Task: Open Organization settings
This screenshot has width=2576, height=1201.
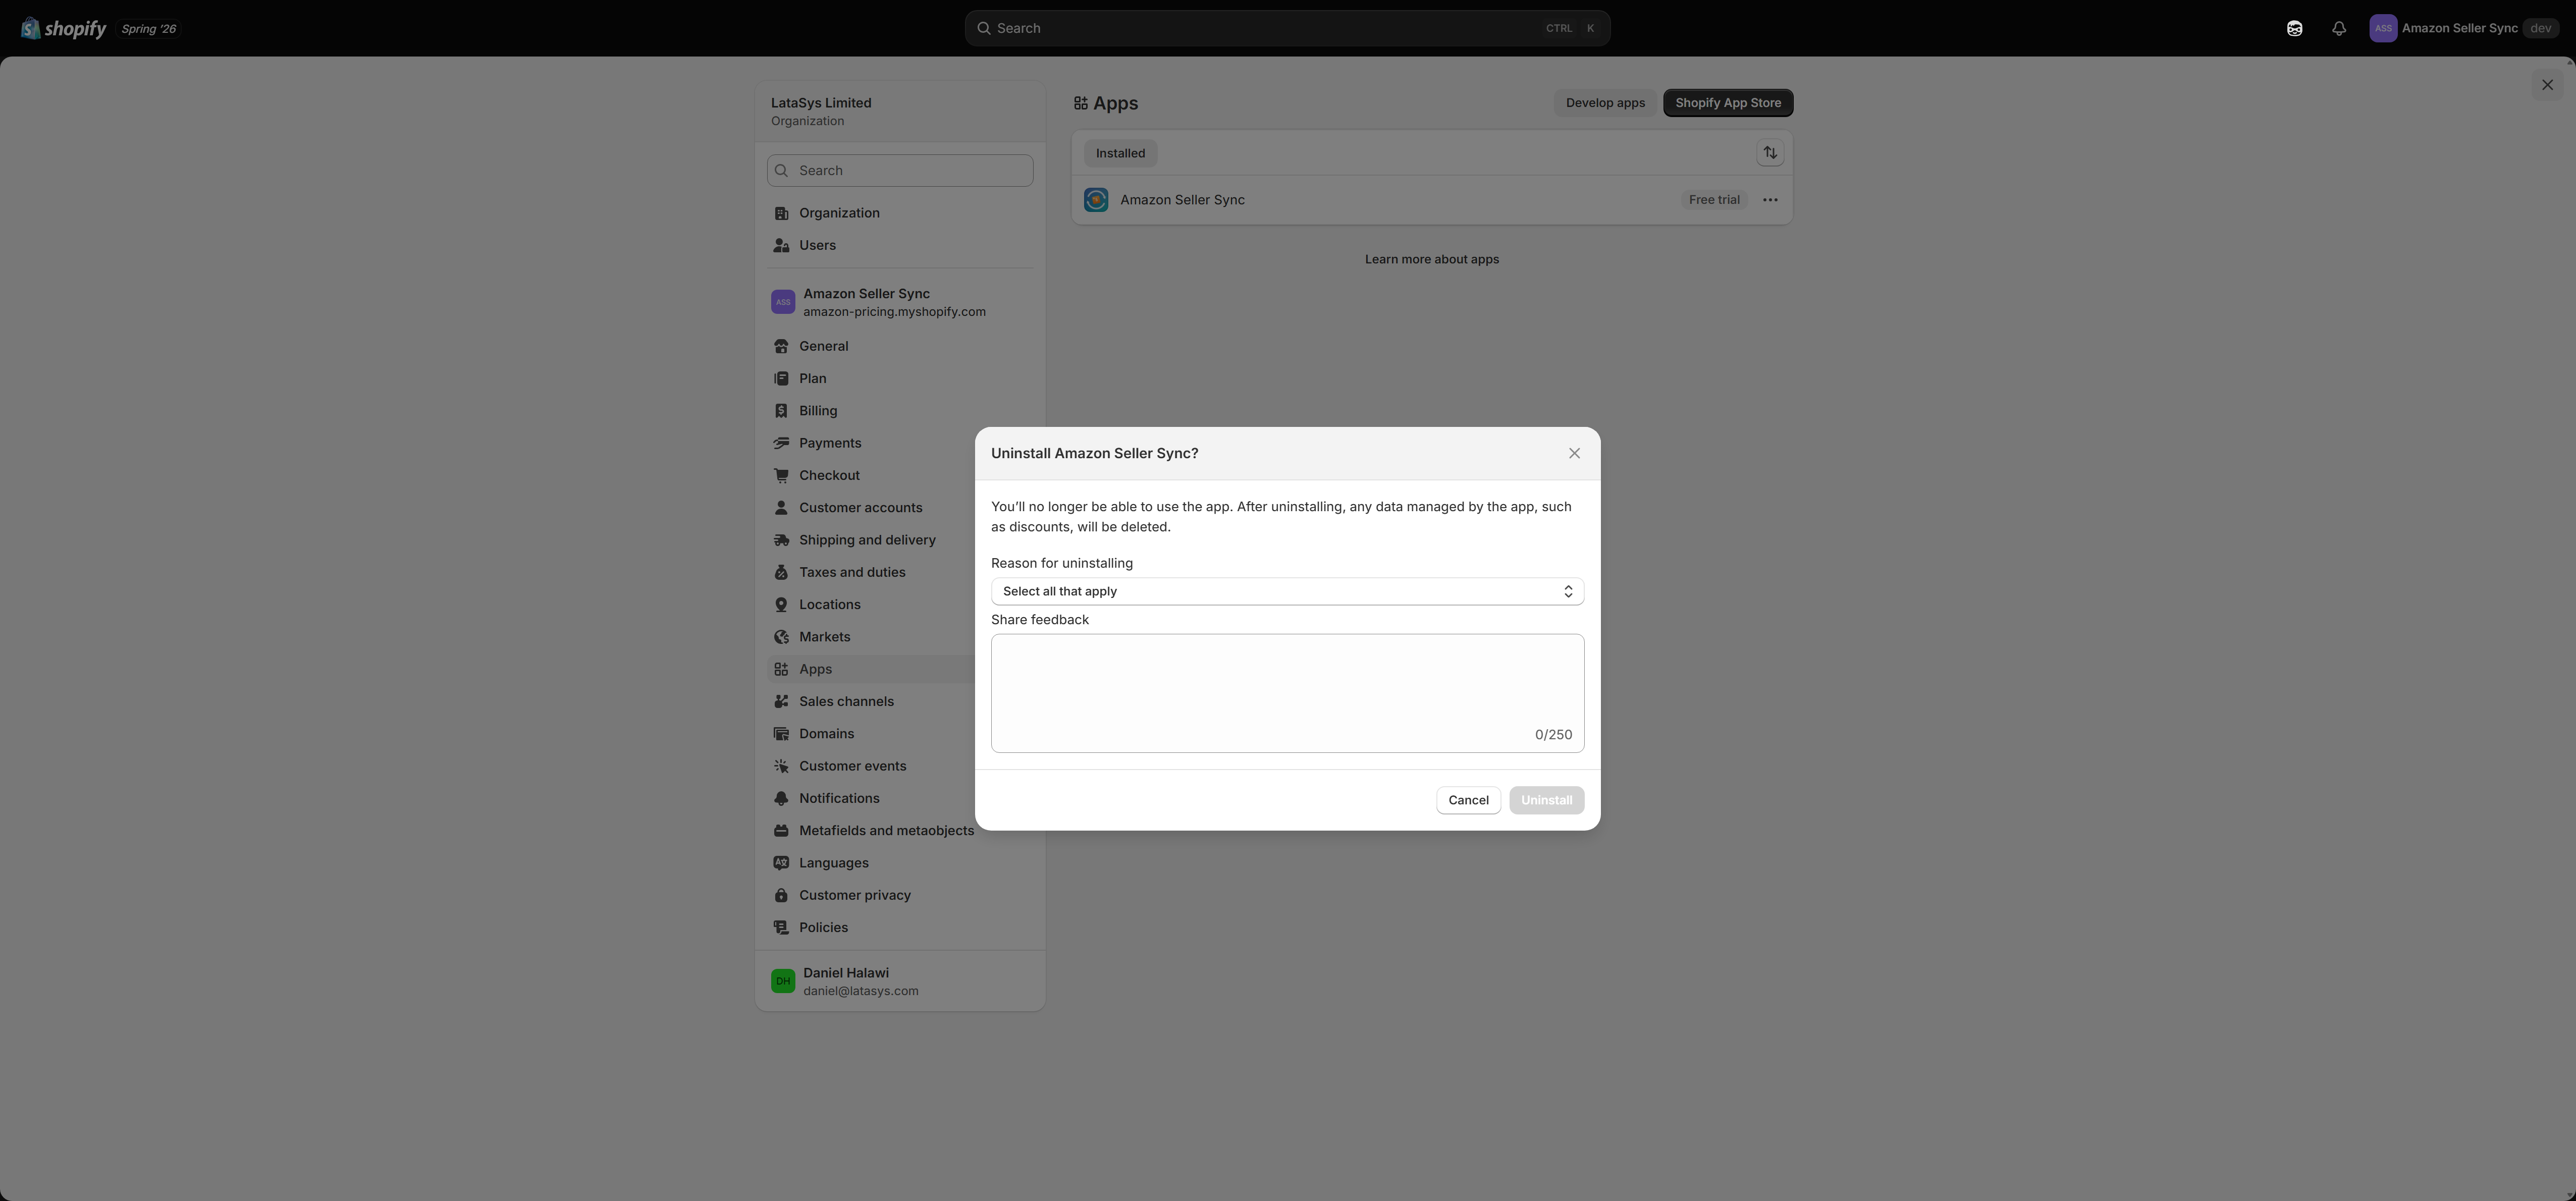Action: 900,213
